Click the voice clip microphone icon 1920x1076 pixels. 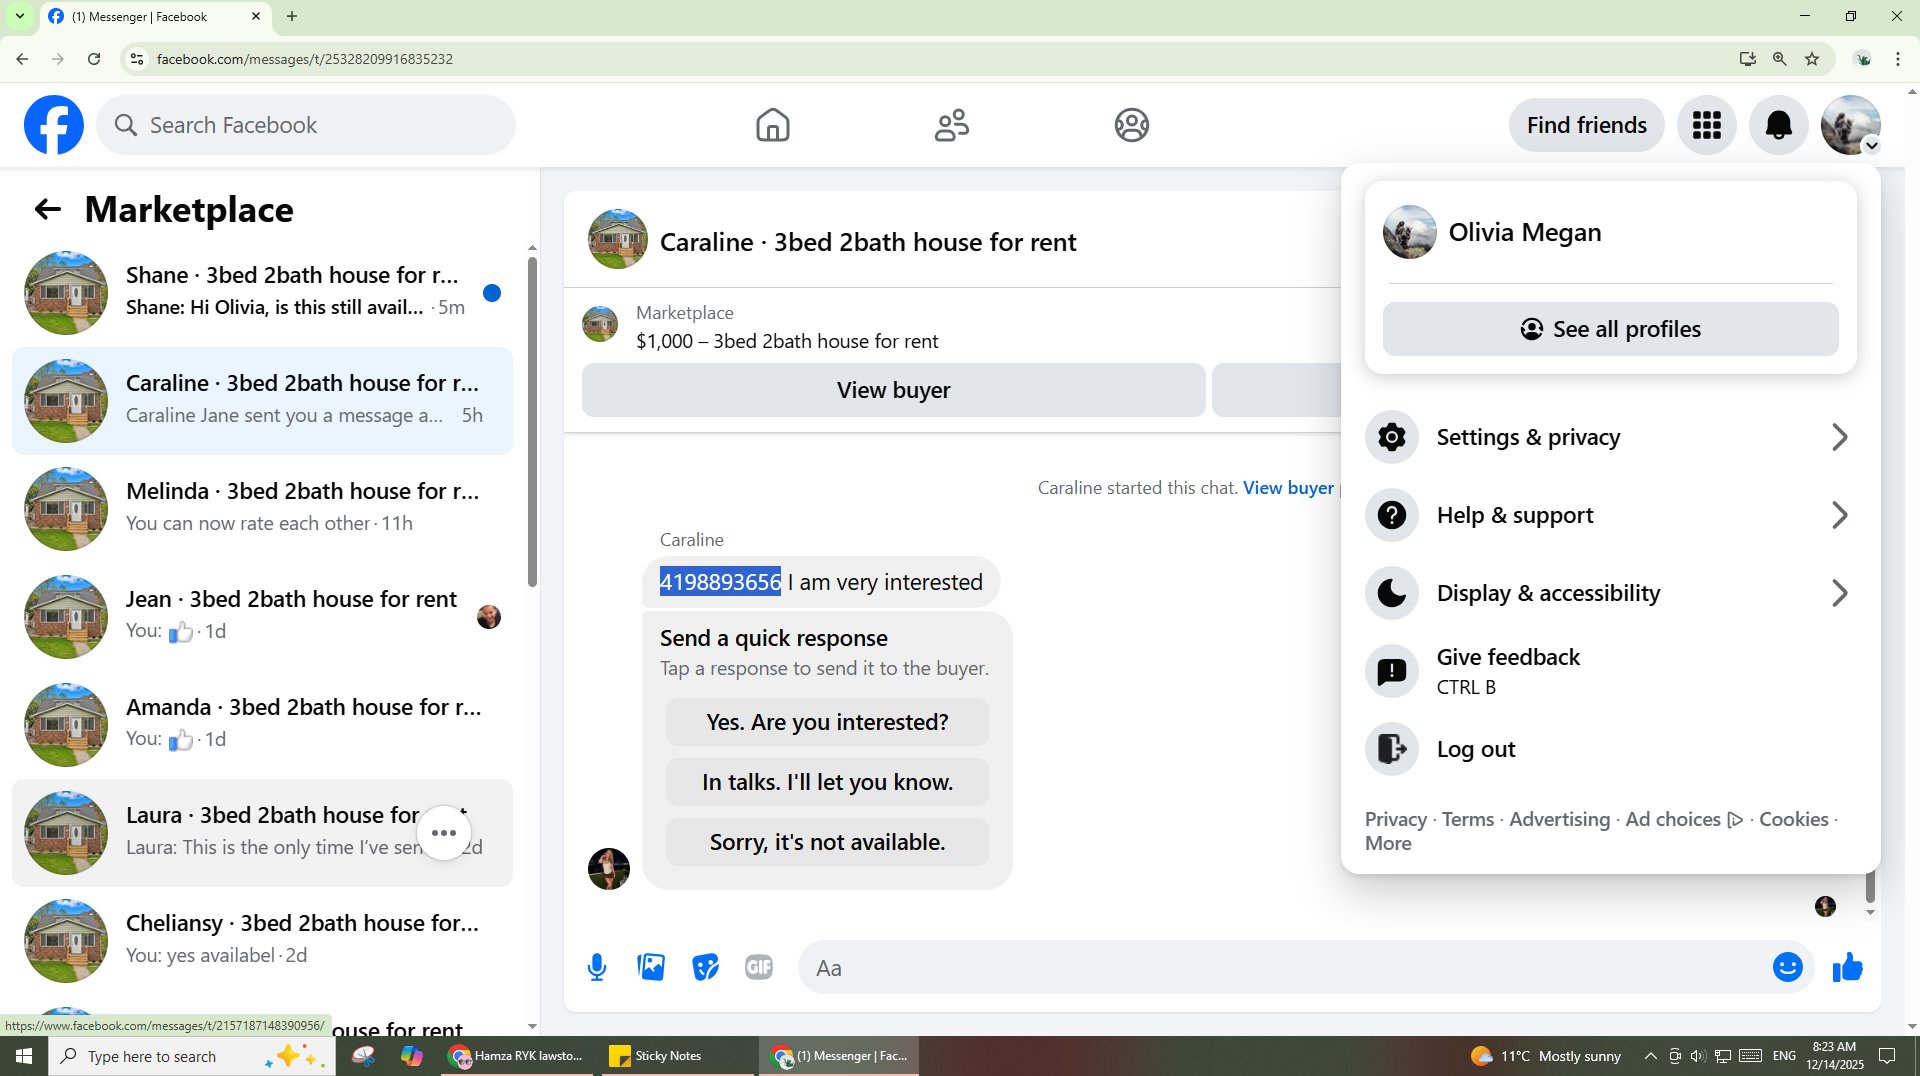pyautogui.click(x=597, y=967)
